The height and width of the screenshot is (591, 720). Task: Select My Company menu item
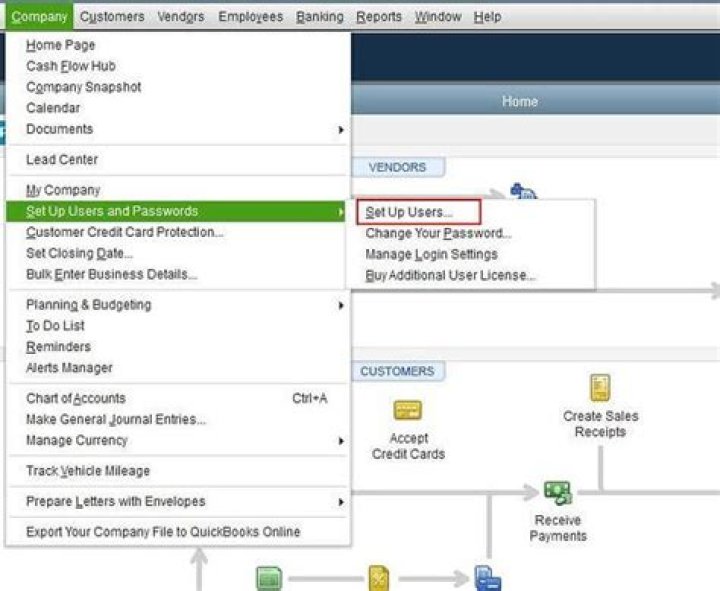pyautogui.click(x=177, y=190)
